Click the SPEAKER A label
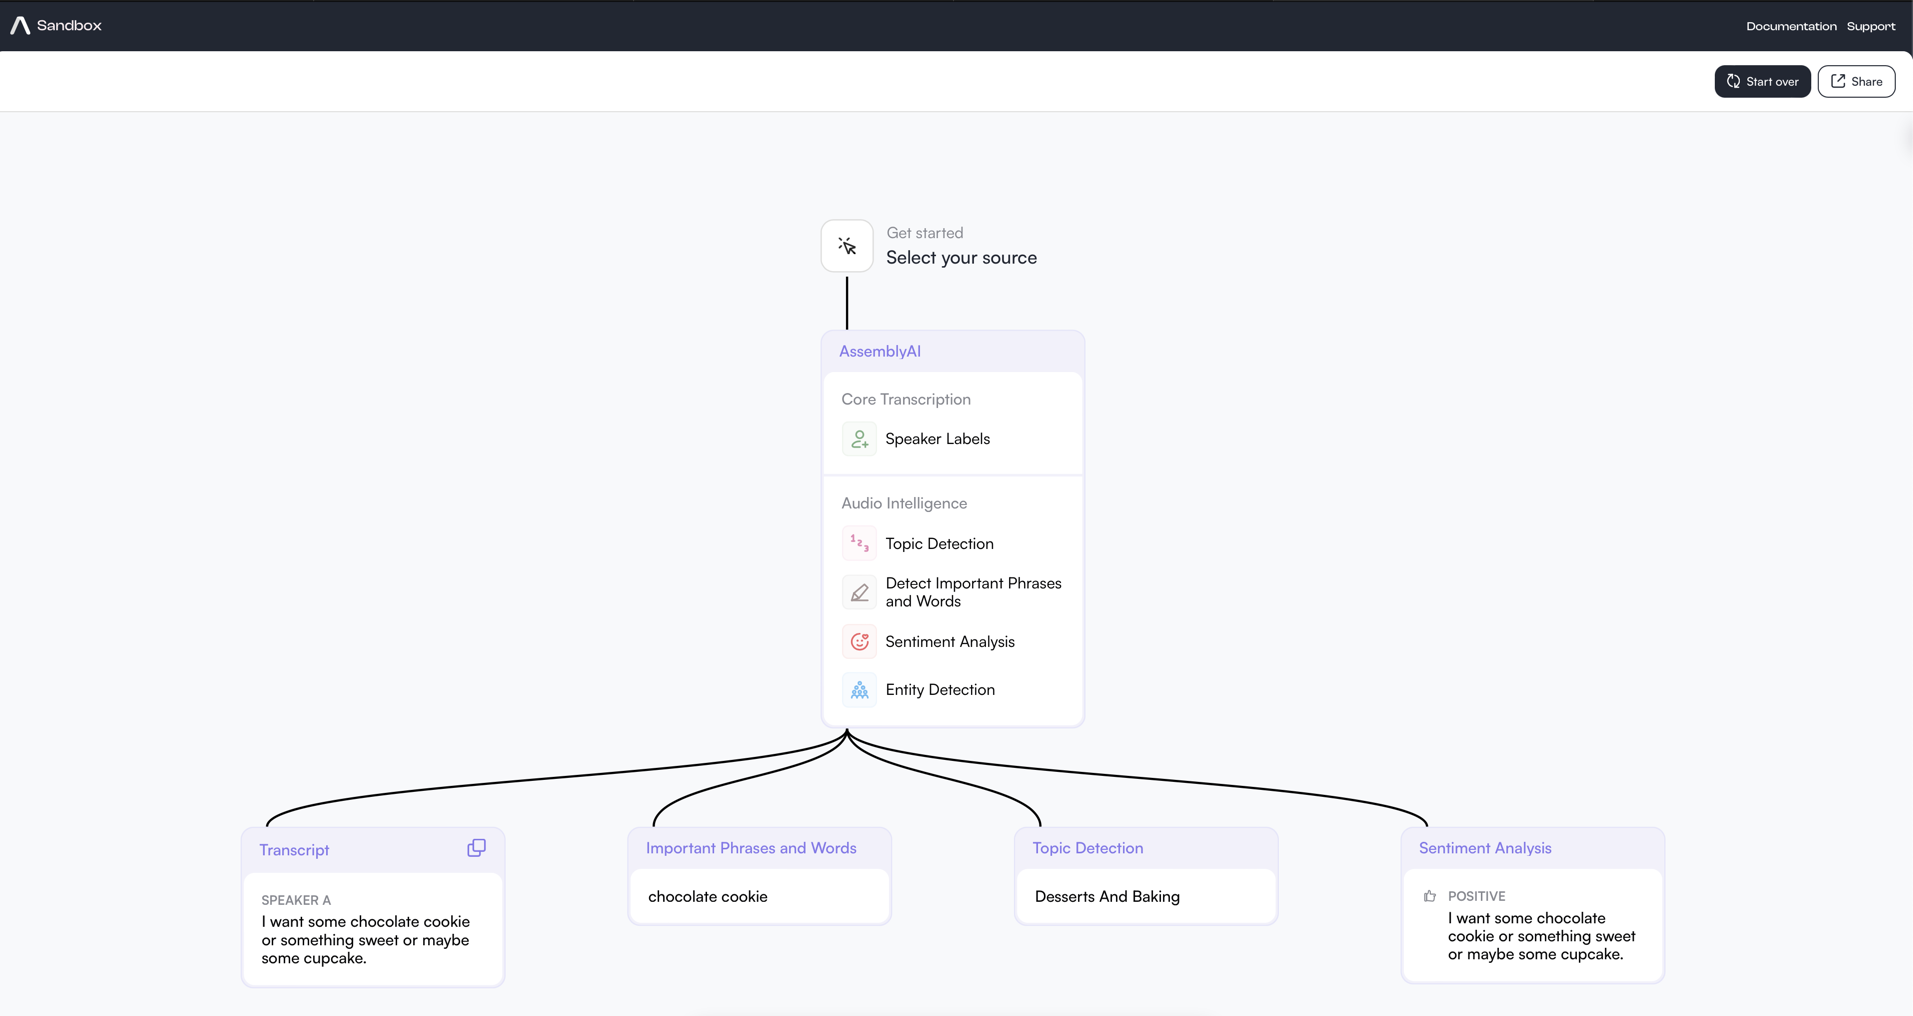 296,900
